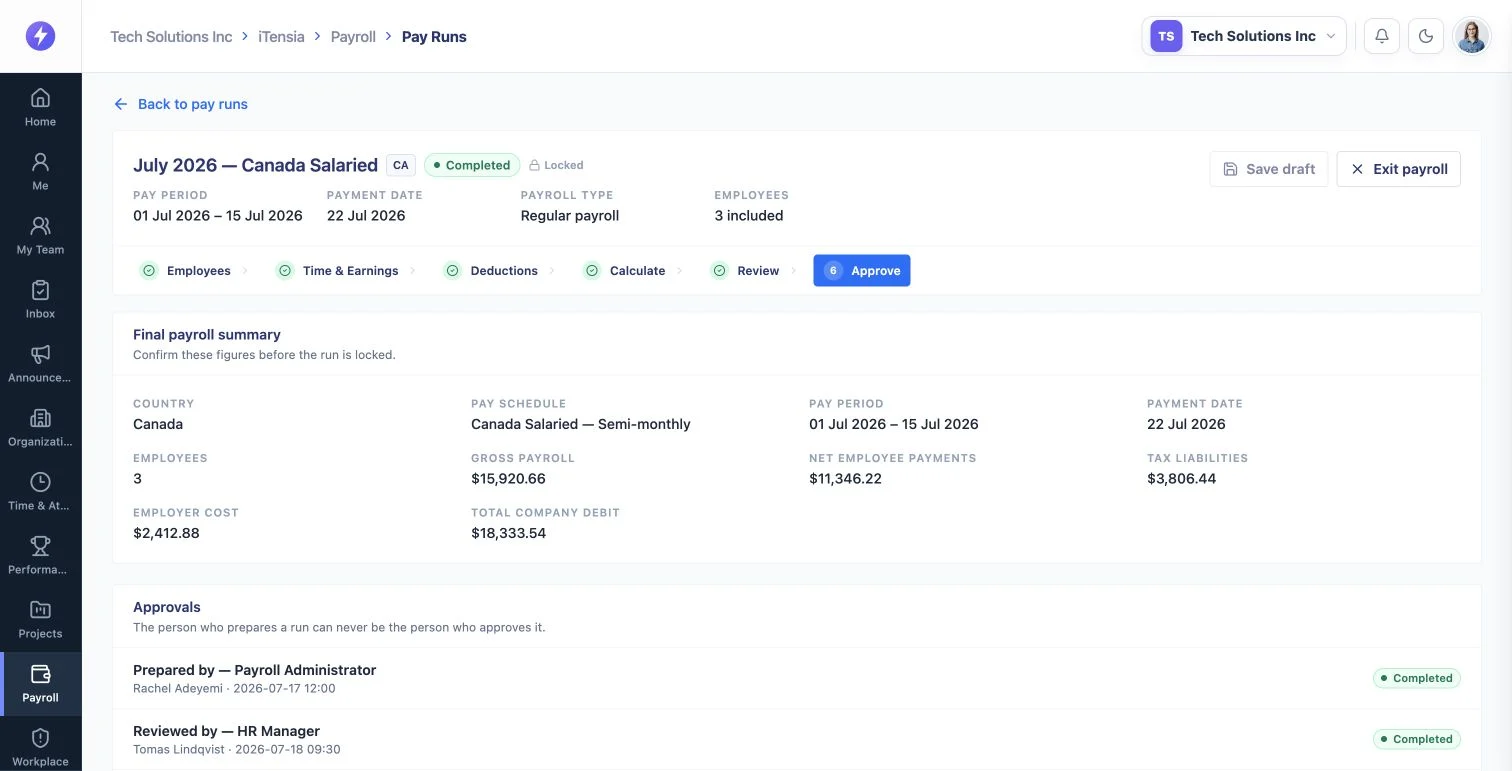Image resolution: width=1512 pixels, height=771 pixels.
Task: Click the Pay Runs breadcrumb
Action: coord(434,37)
